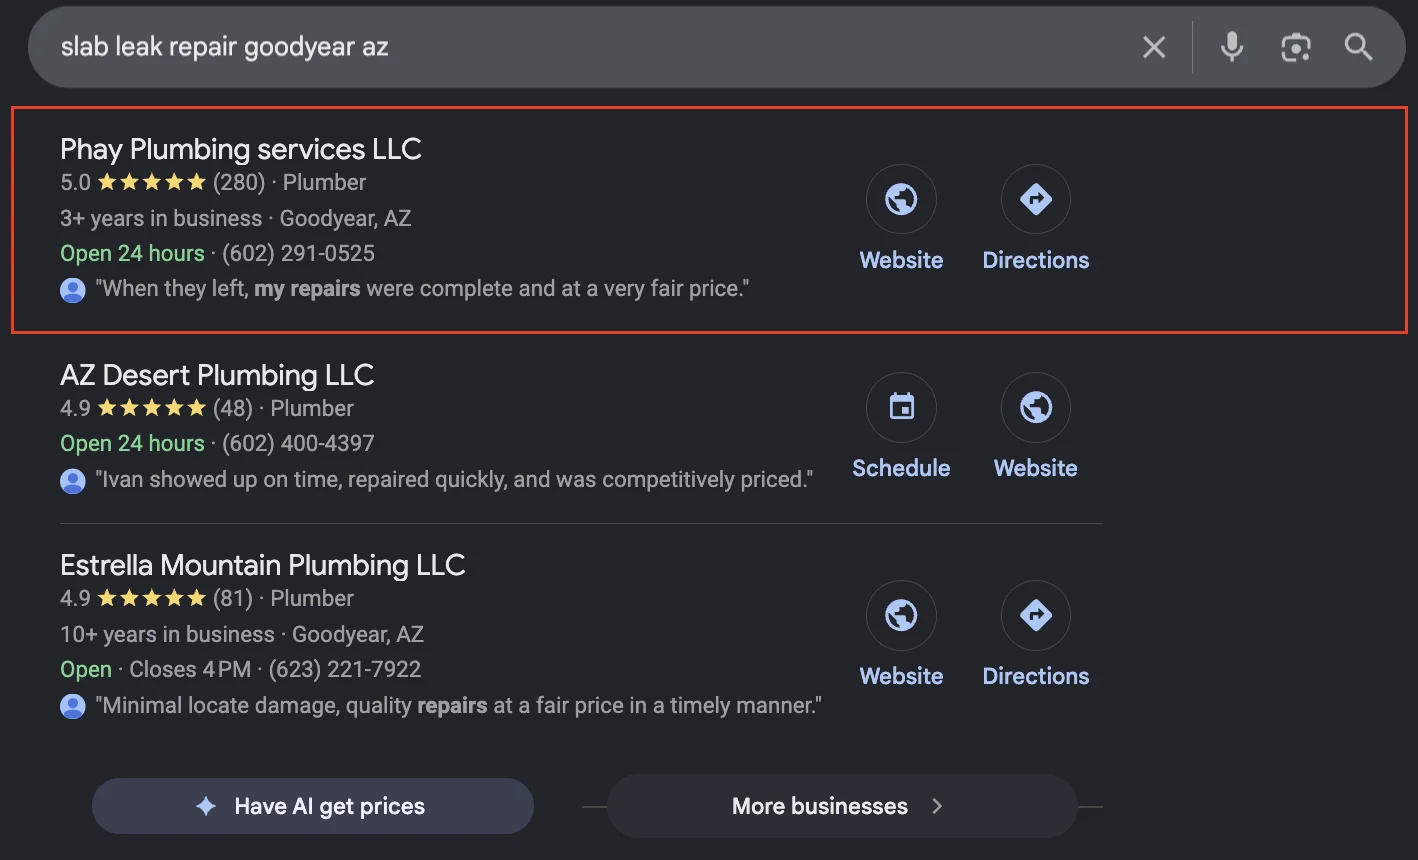Select Phay Plumbing review snippet text
The width and height of the screenshot is (1418, 860).
422,289
